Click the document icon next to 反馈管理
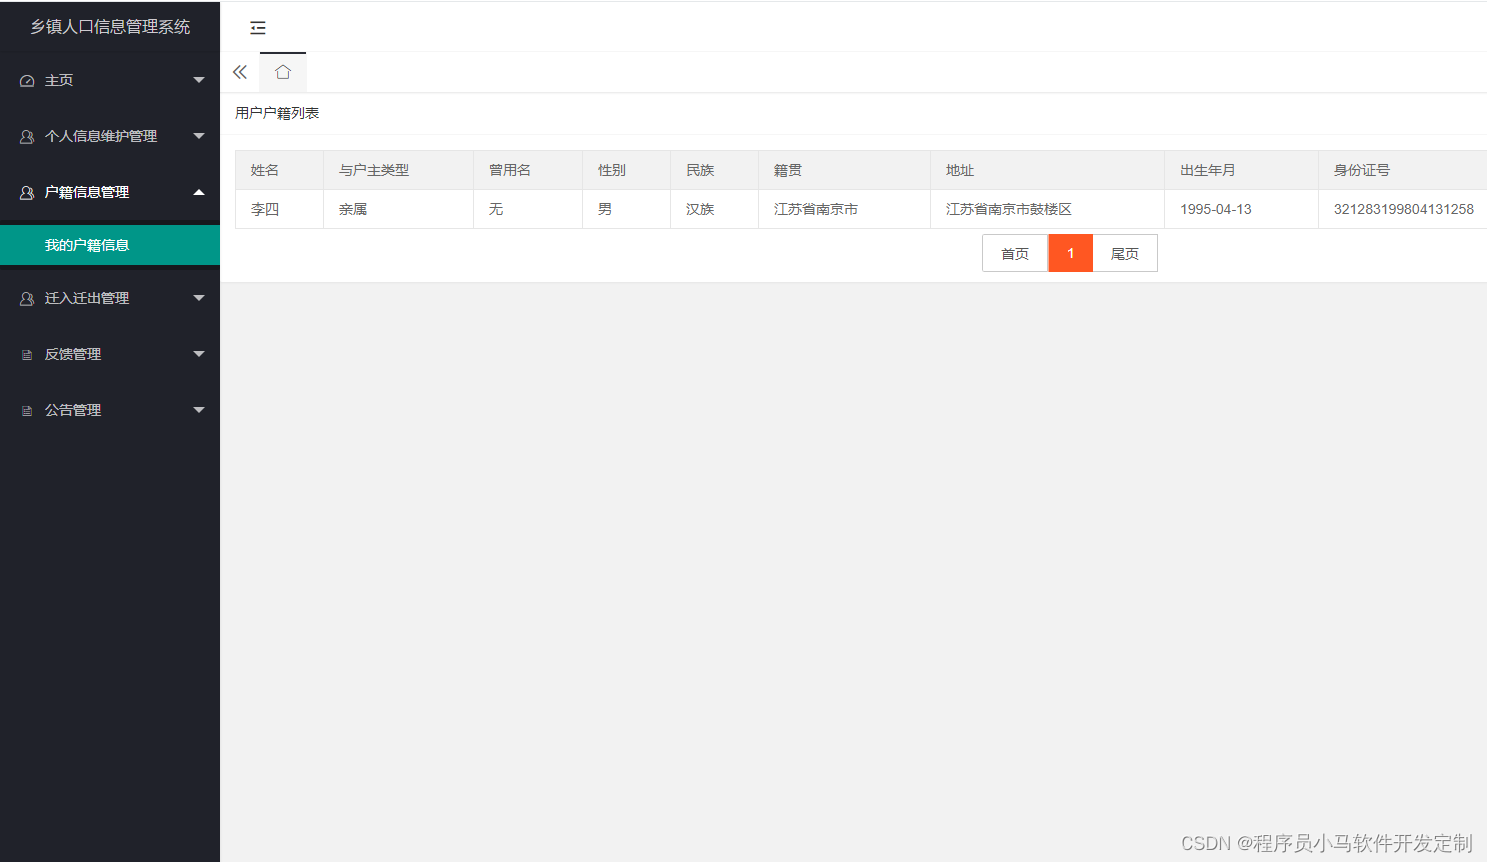Screen dimensions: 1487x862 (x=26, y=353)
